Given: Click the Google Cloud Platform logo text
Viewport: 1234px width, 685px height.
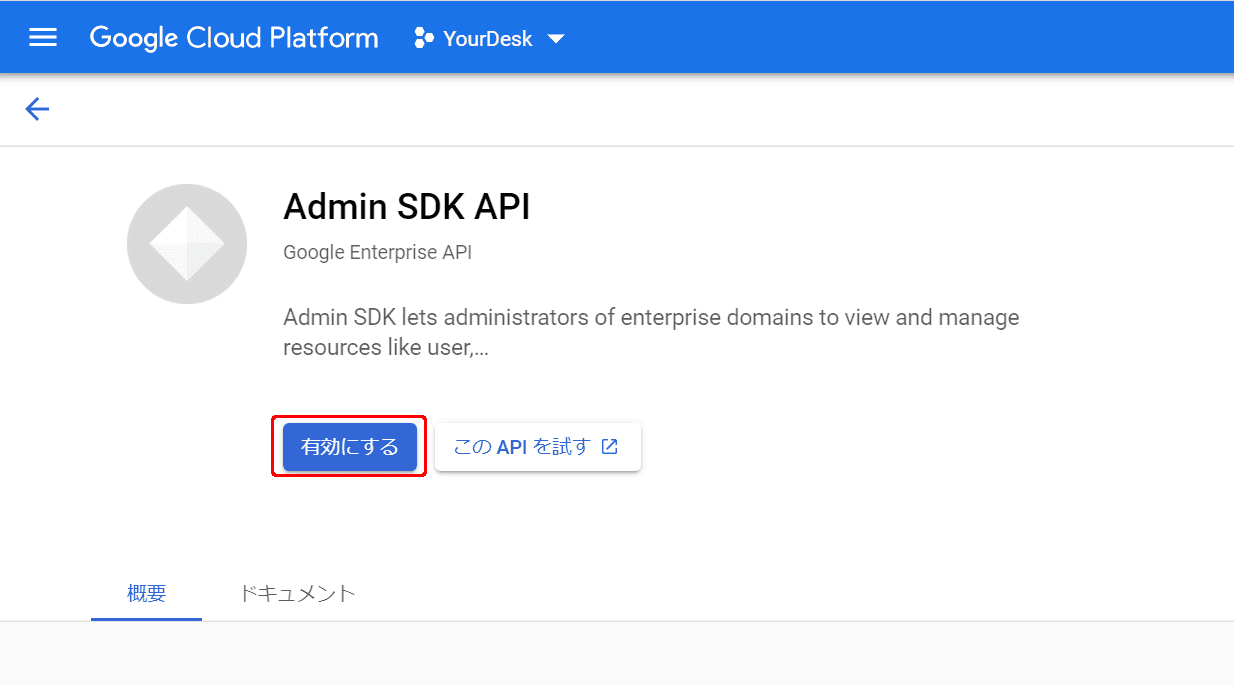Looking at the screenshot, I should pyautogui.click(x=234, y=38).
